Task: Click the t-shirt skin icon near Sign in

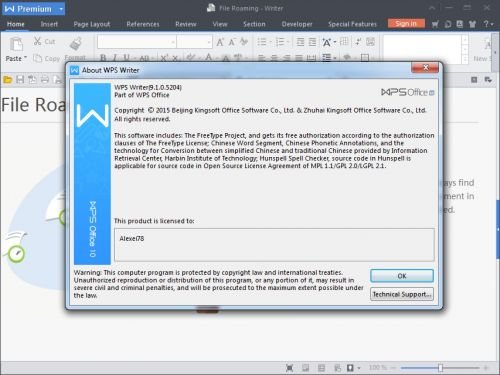Action: 472,24
